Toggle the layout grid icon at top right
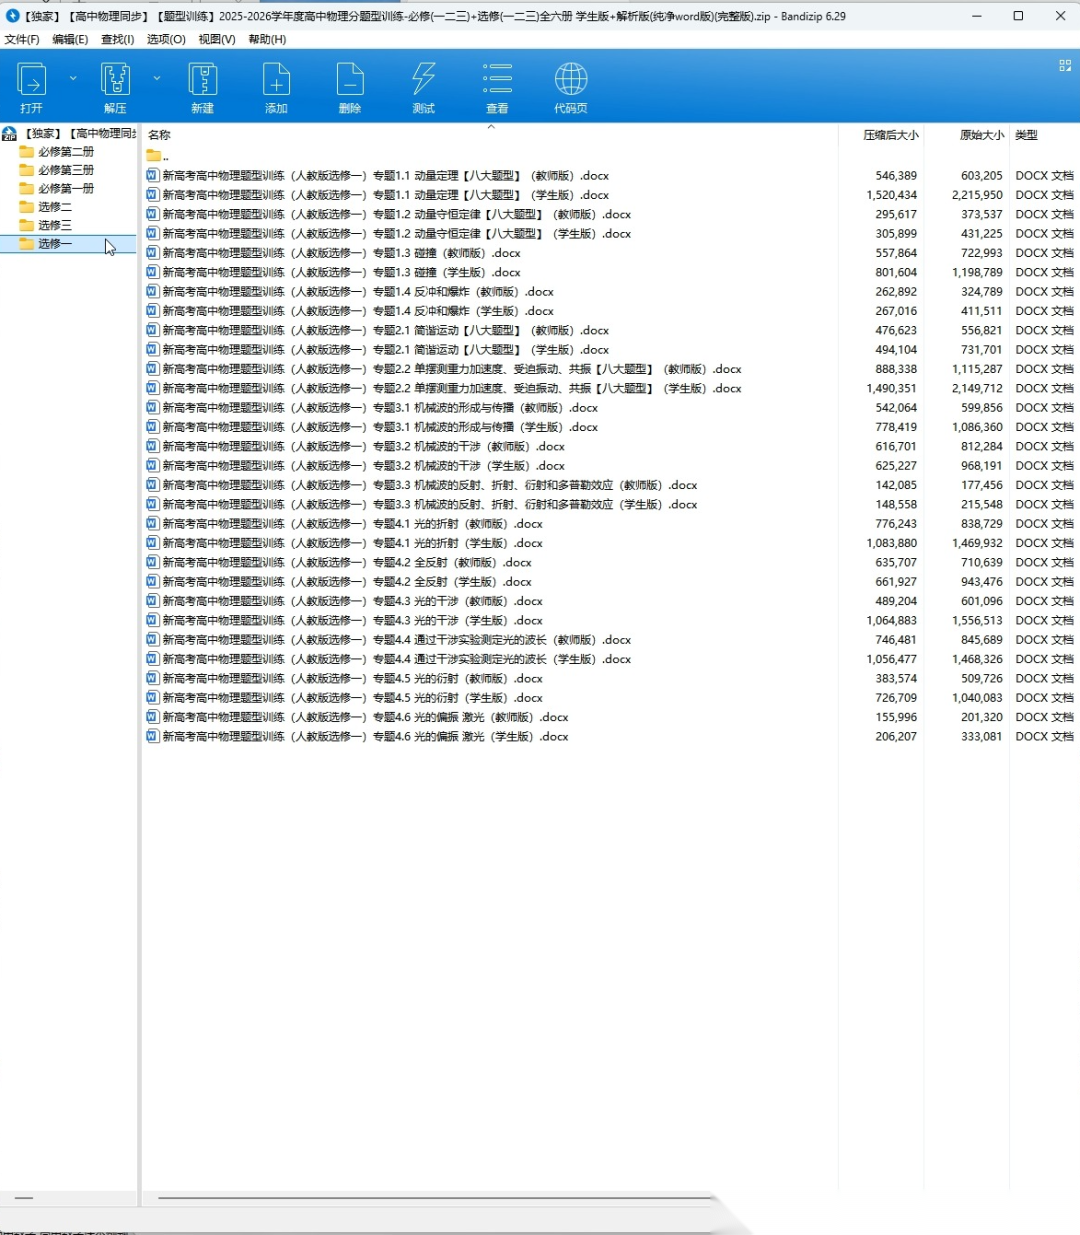 click(1065, 65)
